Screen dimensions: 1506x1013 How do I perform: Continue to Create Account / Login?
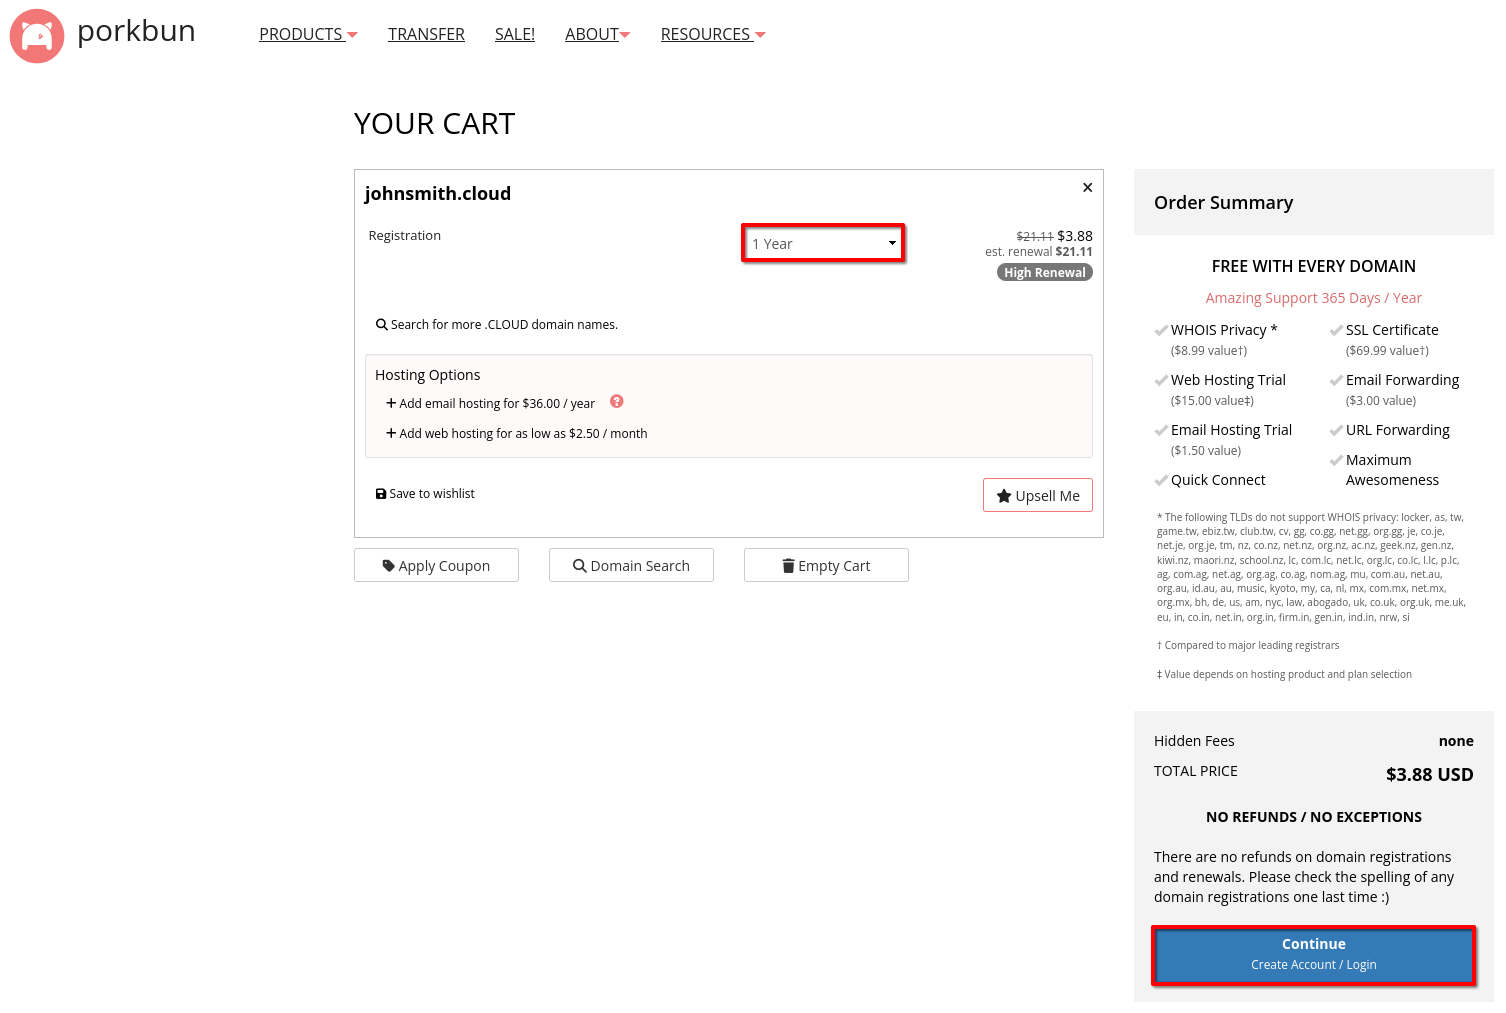[x=1314, y=956]
